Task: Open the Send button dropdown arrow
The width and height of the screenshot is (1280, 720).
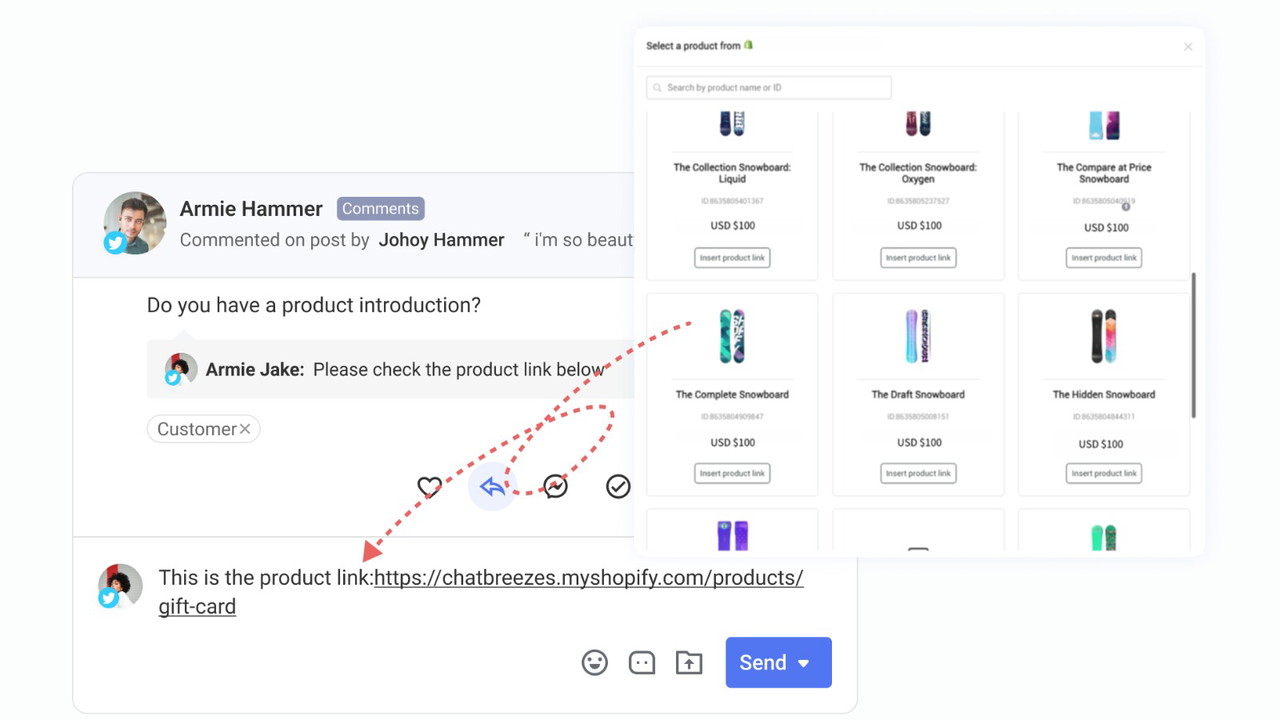Action: tap(804, 663)
